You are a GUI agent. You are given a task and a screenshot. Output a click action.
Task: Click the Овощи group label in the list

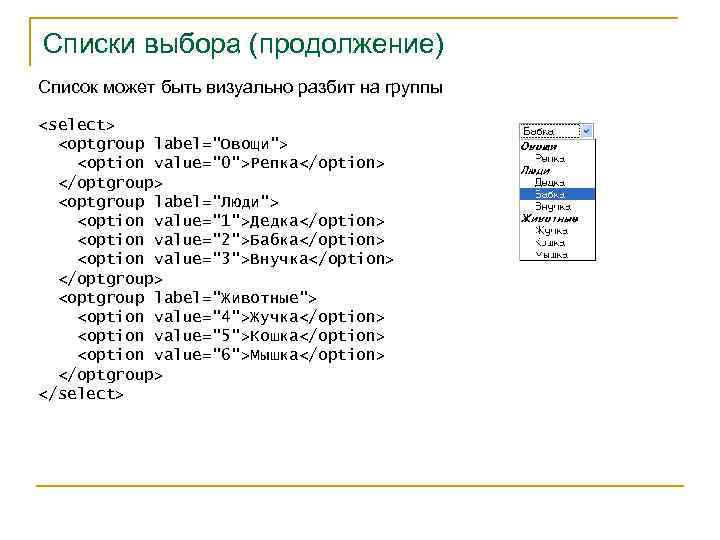(539, 146)
